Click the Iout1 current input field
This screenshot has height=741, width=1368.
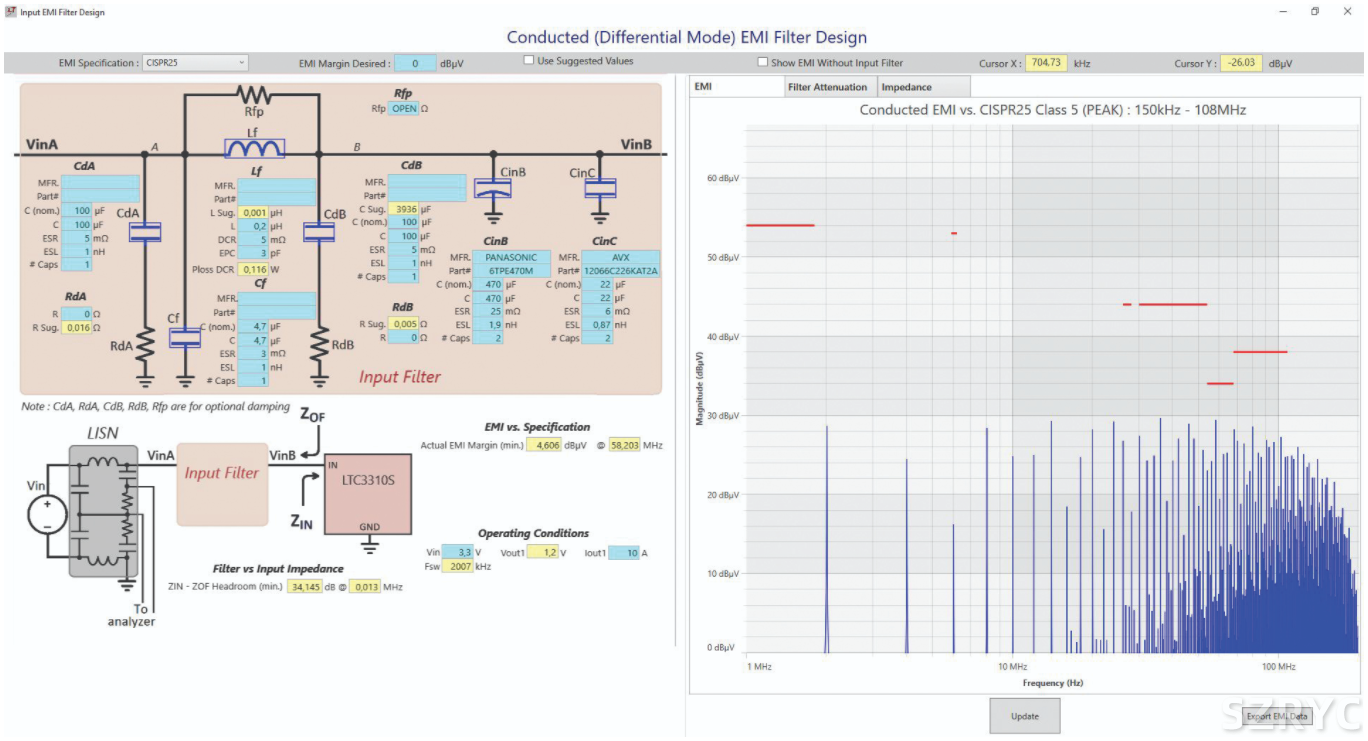click(x=625, y=553)
